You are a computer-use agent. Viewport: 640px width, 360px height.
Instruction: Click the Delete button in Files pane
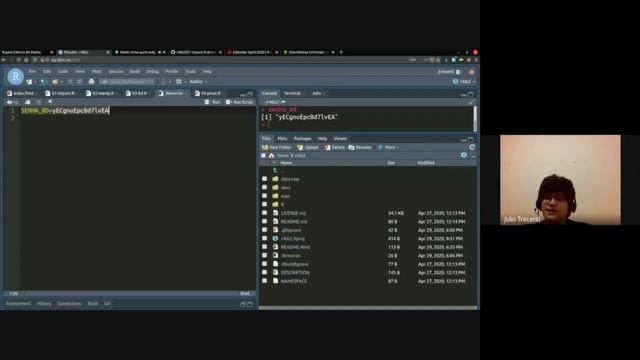[335, 147]
